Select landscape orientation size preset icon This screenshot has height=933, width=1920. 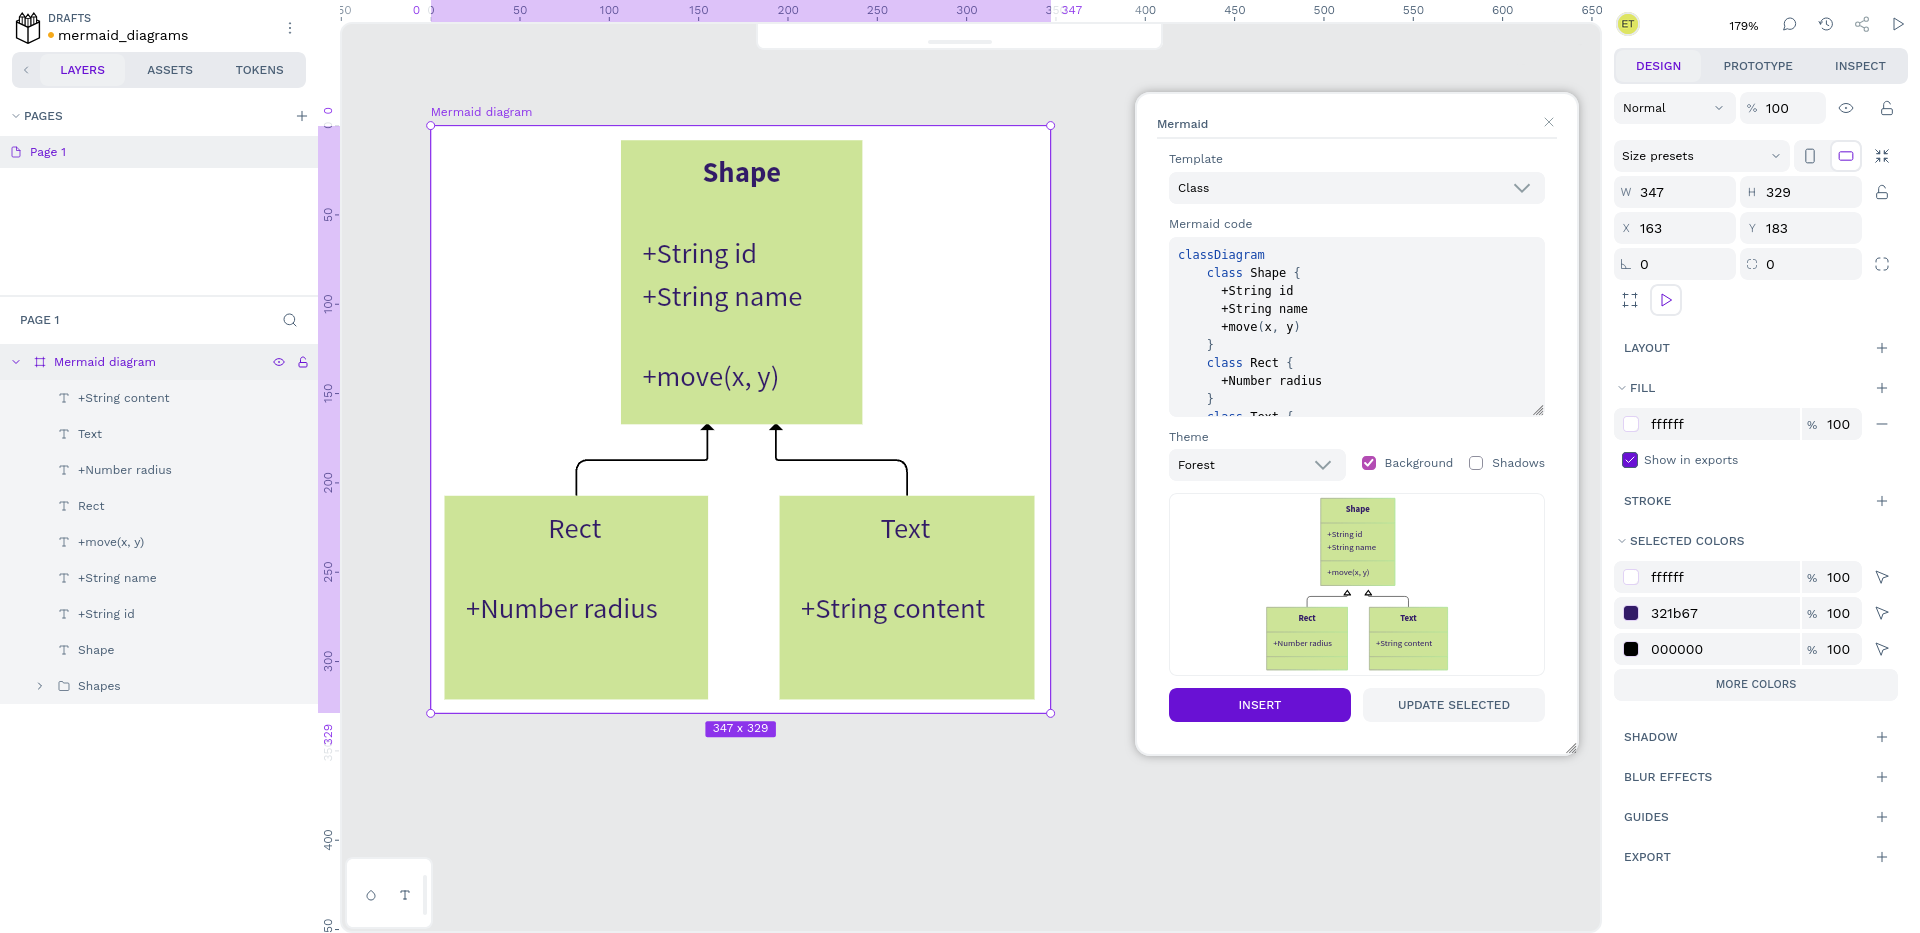(x=1845, y=156)
